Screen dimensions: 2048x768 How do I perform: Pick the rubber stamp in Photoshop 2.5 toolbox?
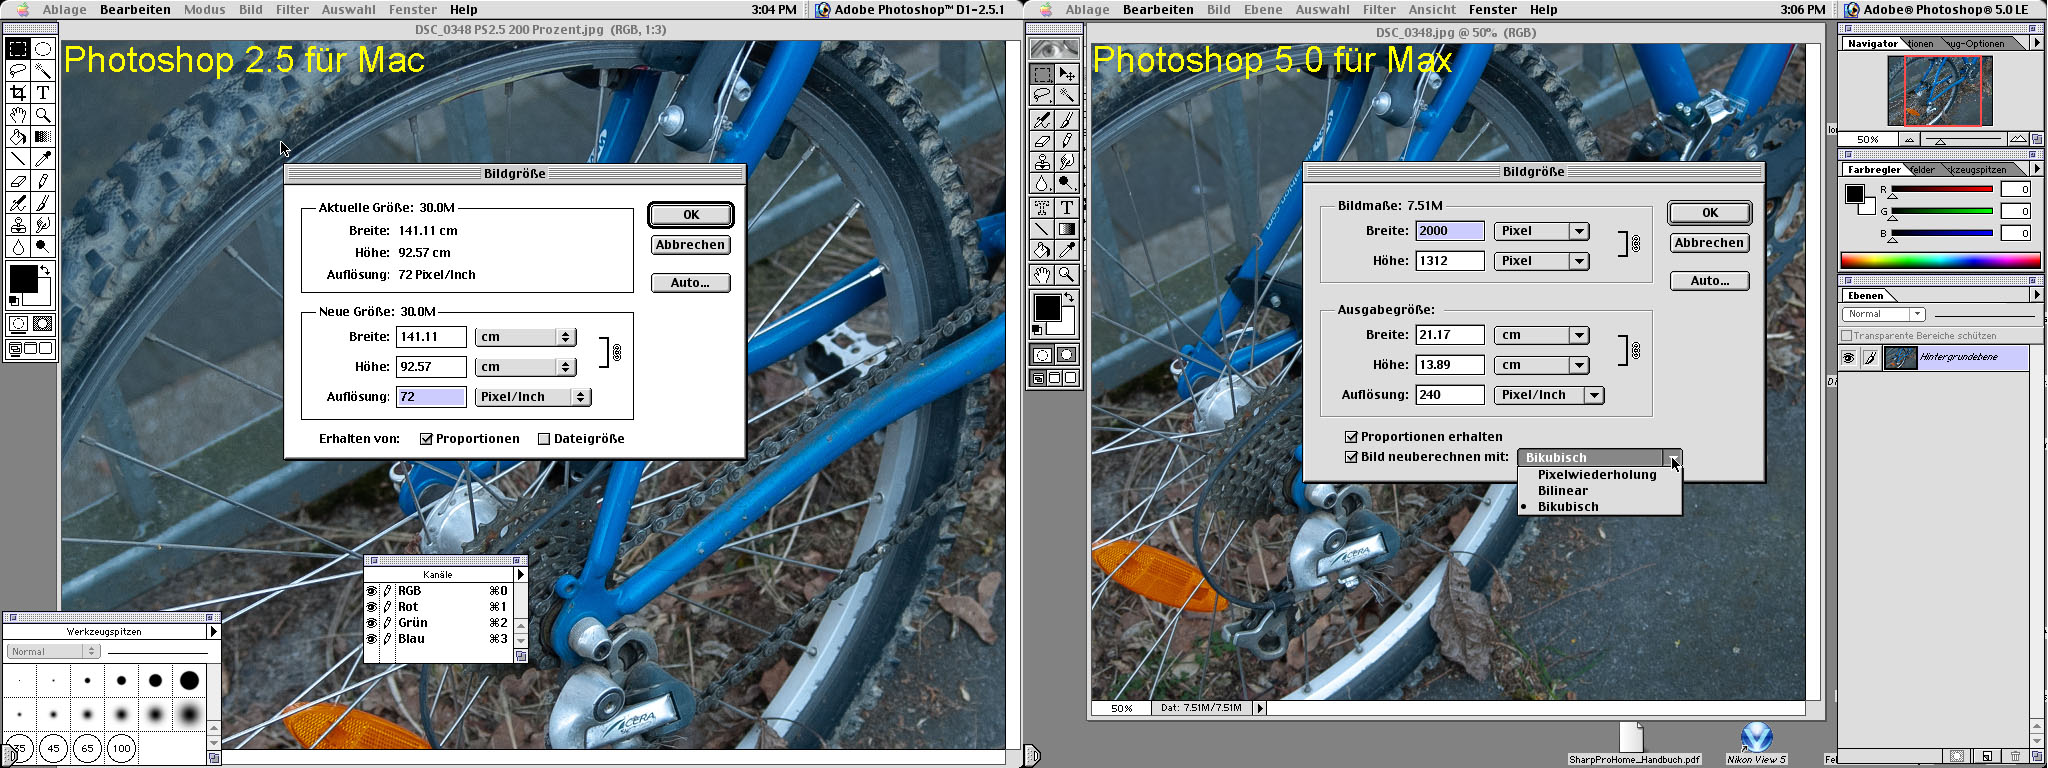(18, 225)
